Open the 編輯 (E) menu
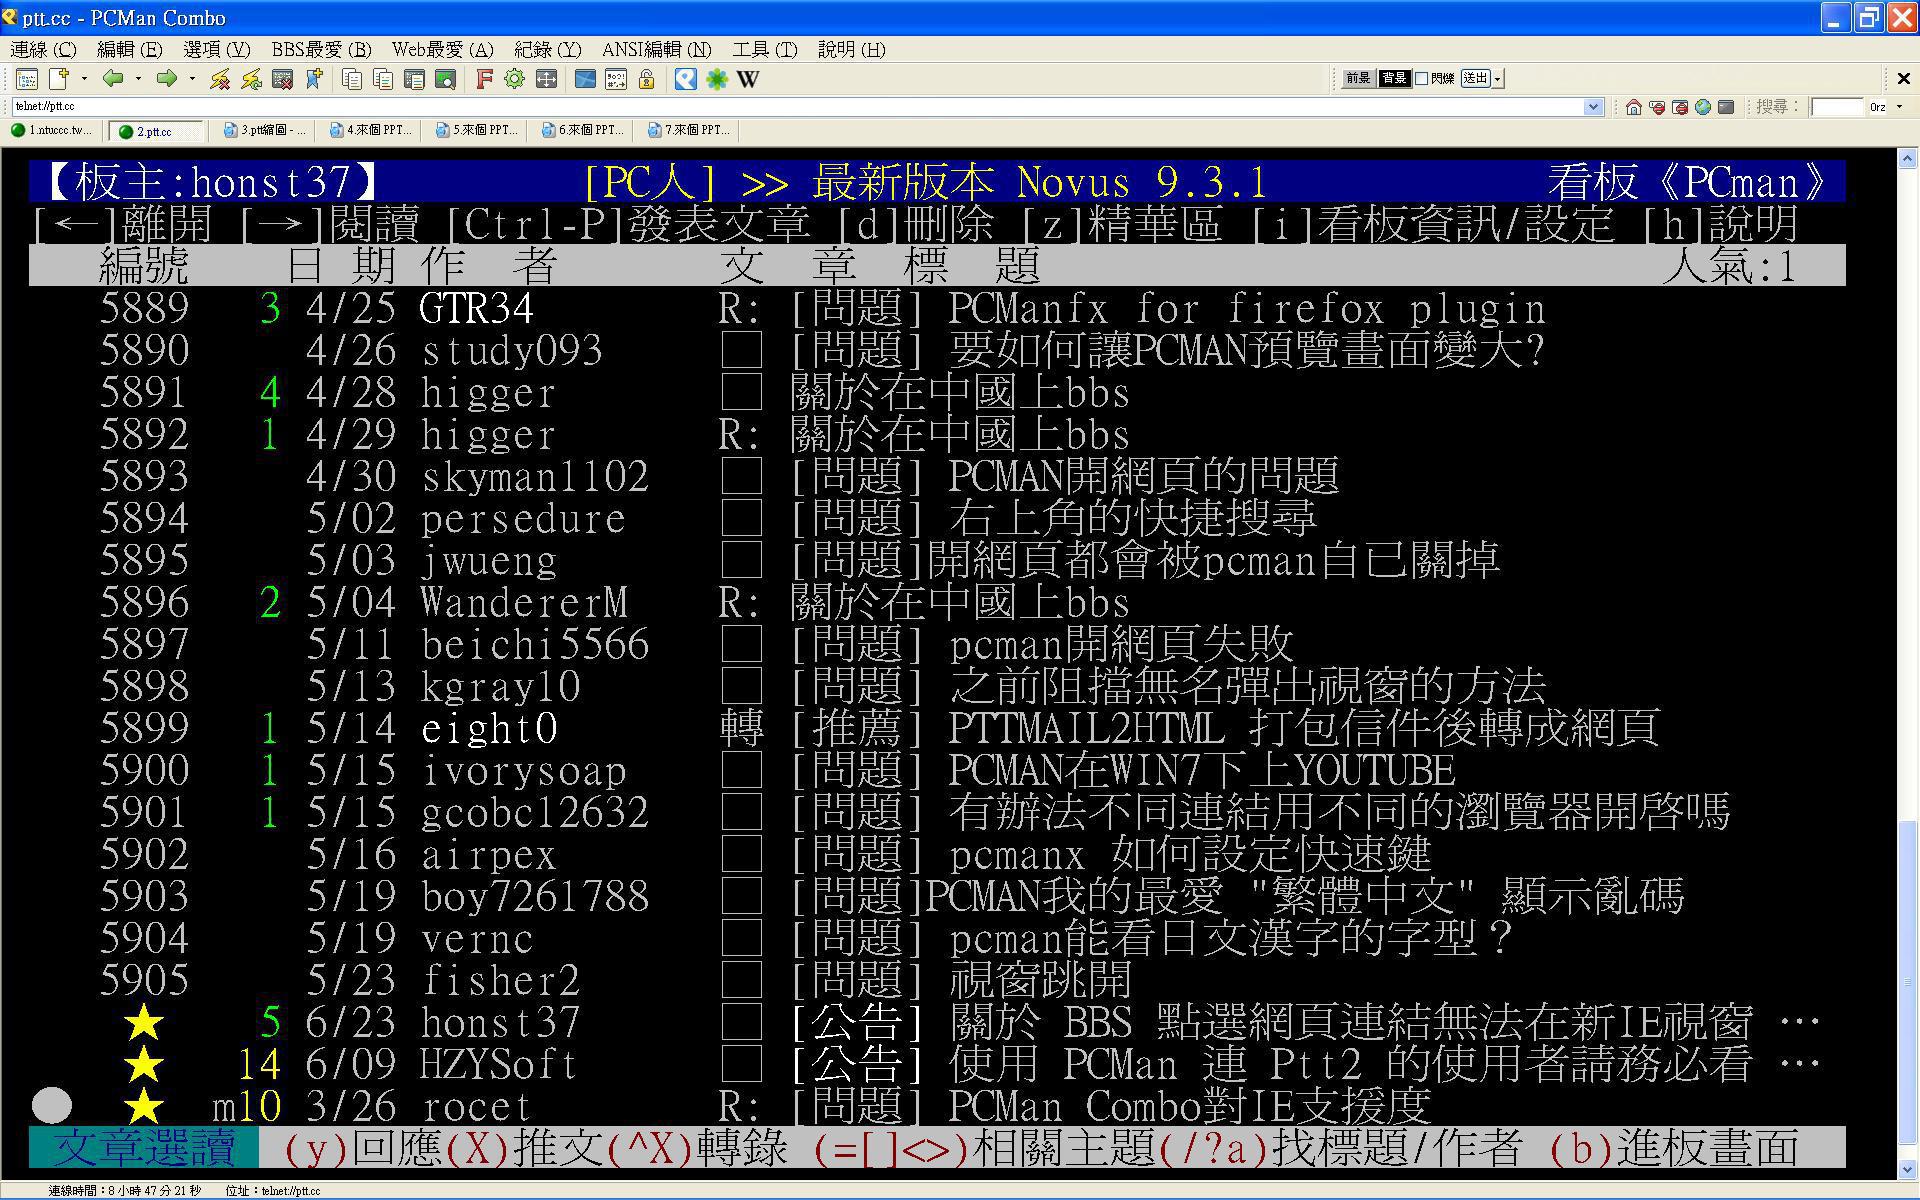1920x1200 pixels. 129,49
